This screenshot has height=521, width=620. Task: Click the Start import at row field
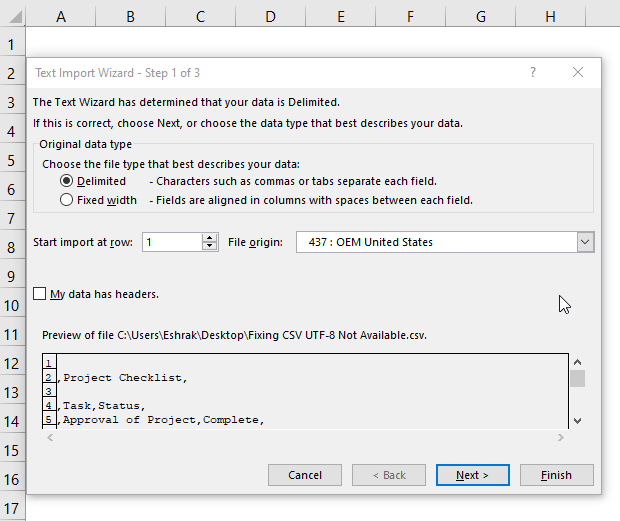(172, 242)
